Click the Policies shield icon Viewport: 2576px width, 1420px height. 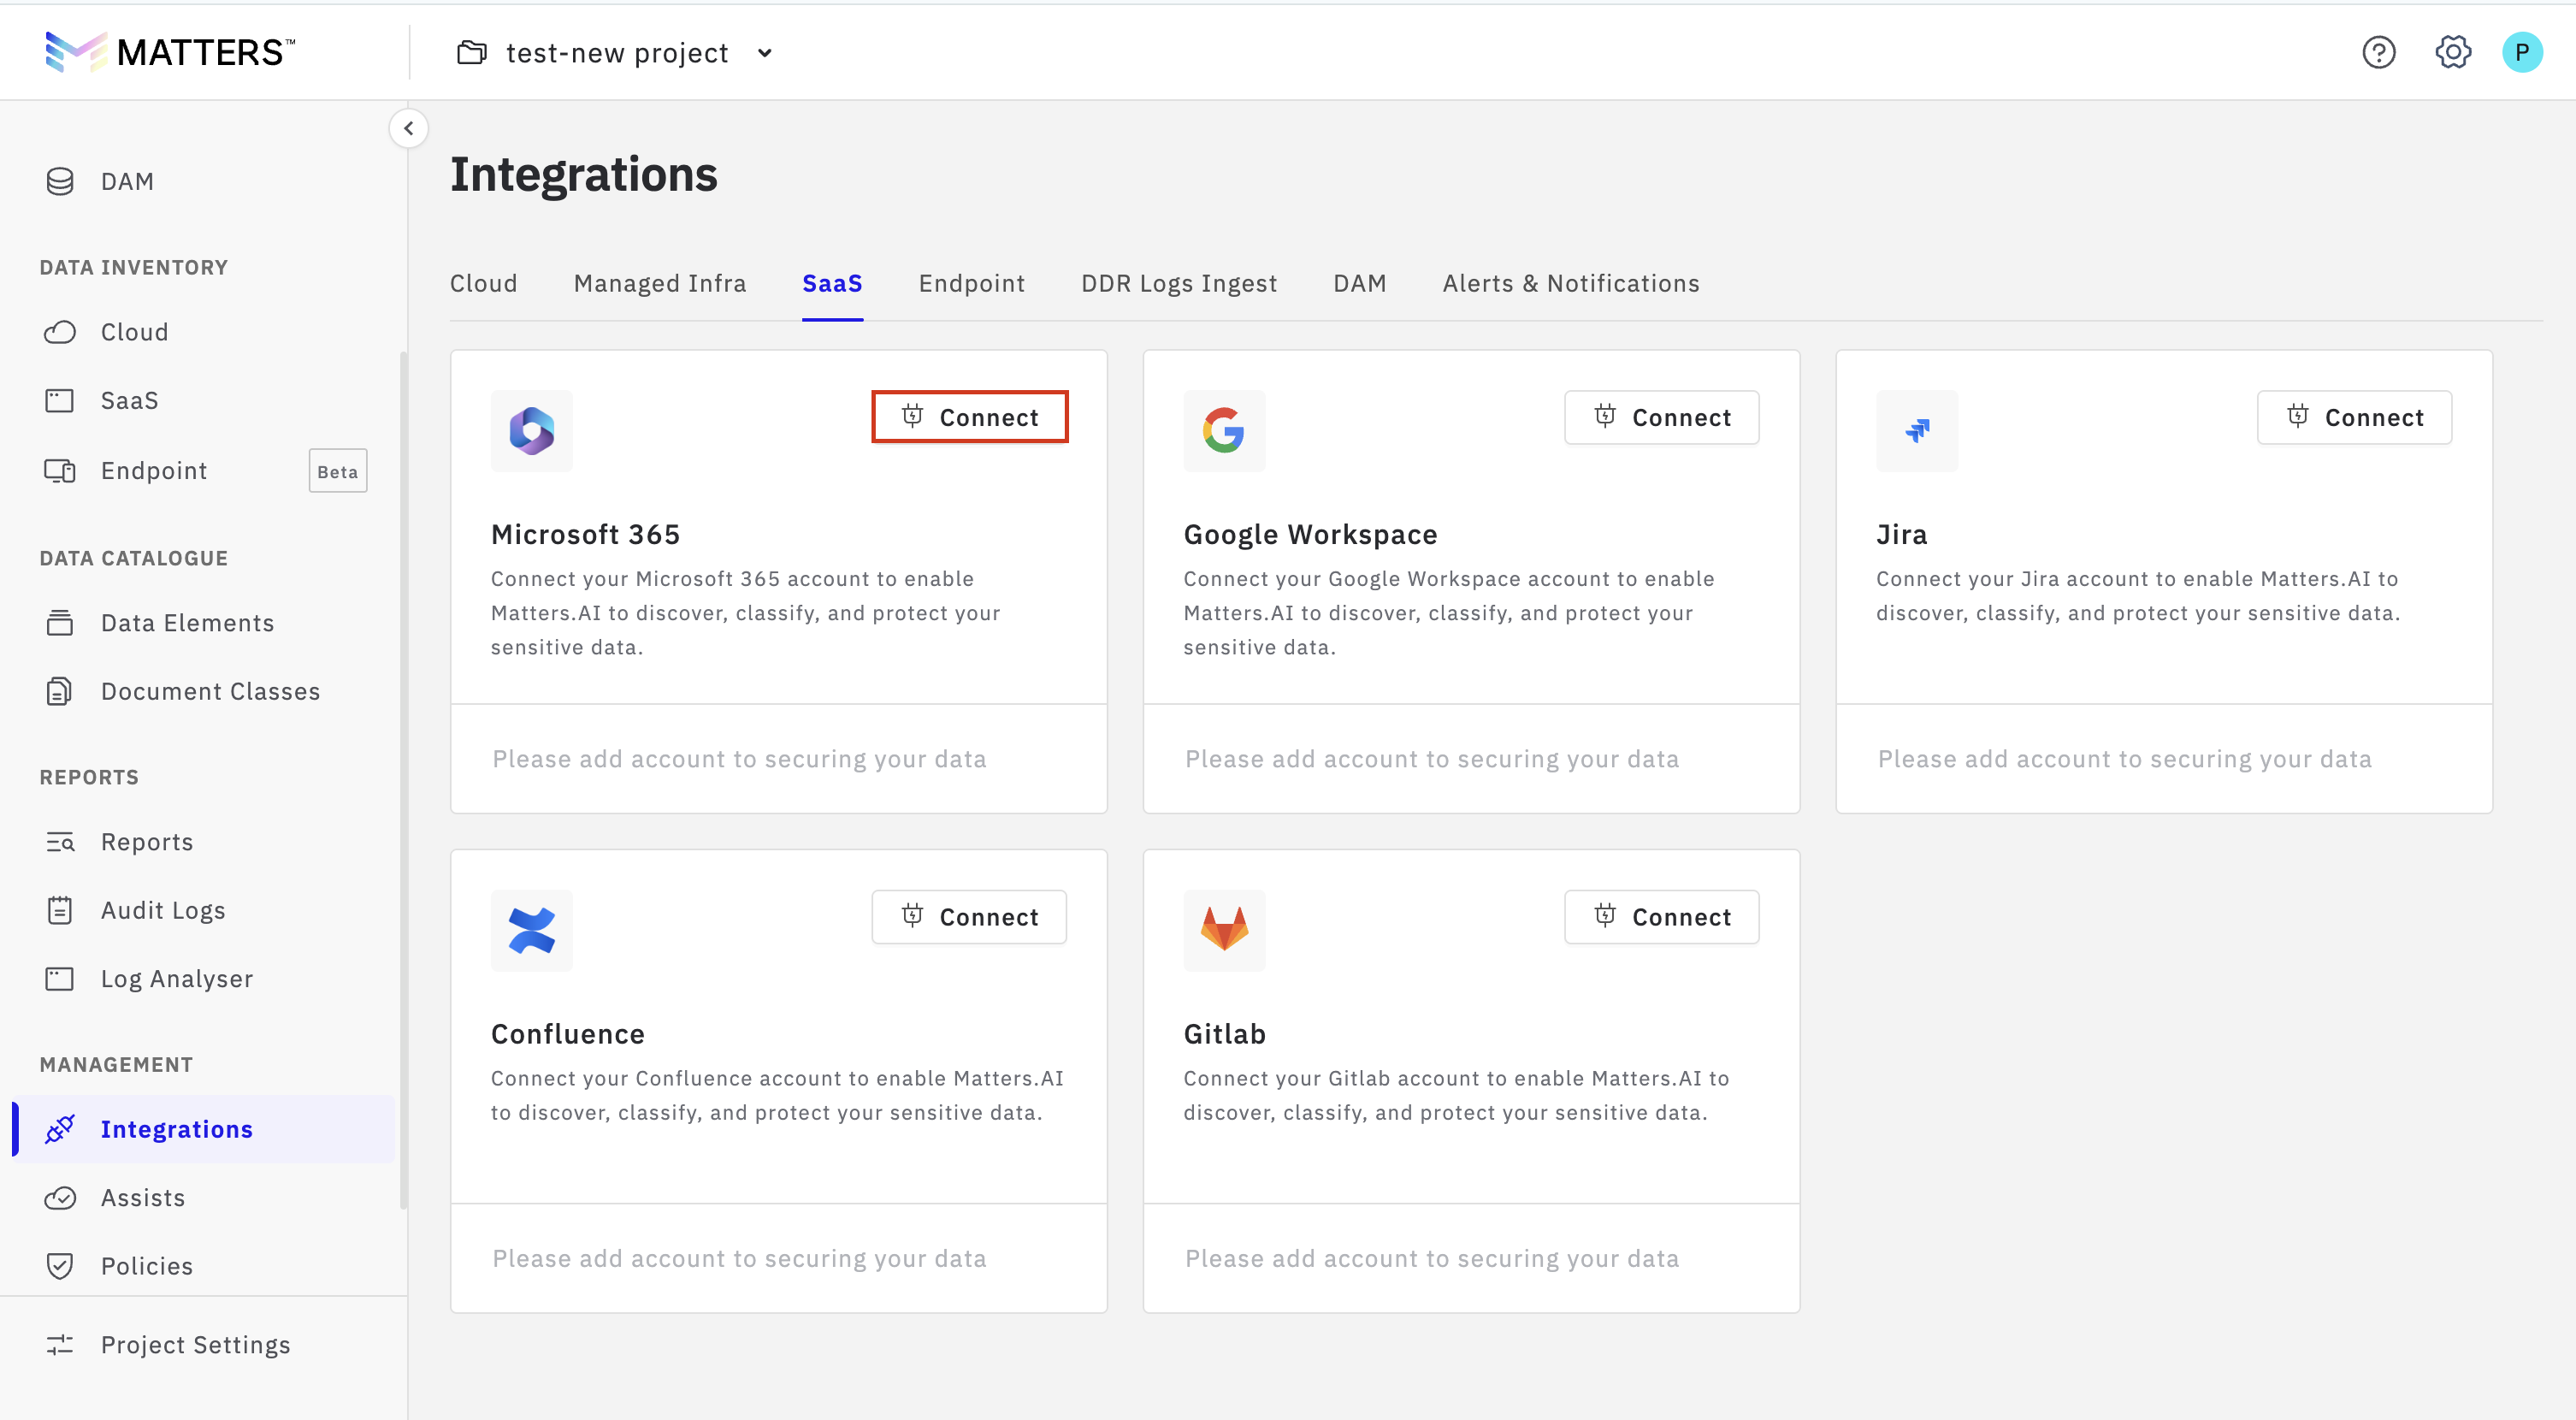pyautogui.click(x=60, y=1266)
